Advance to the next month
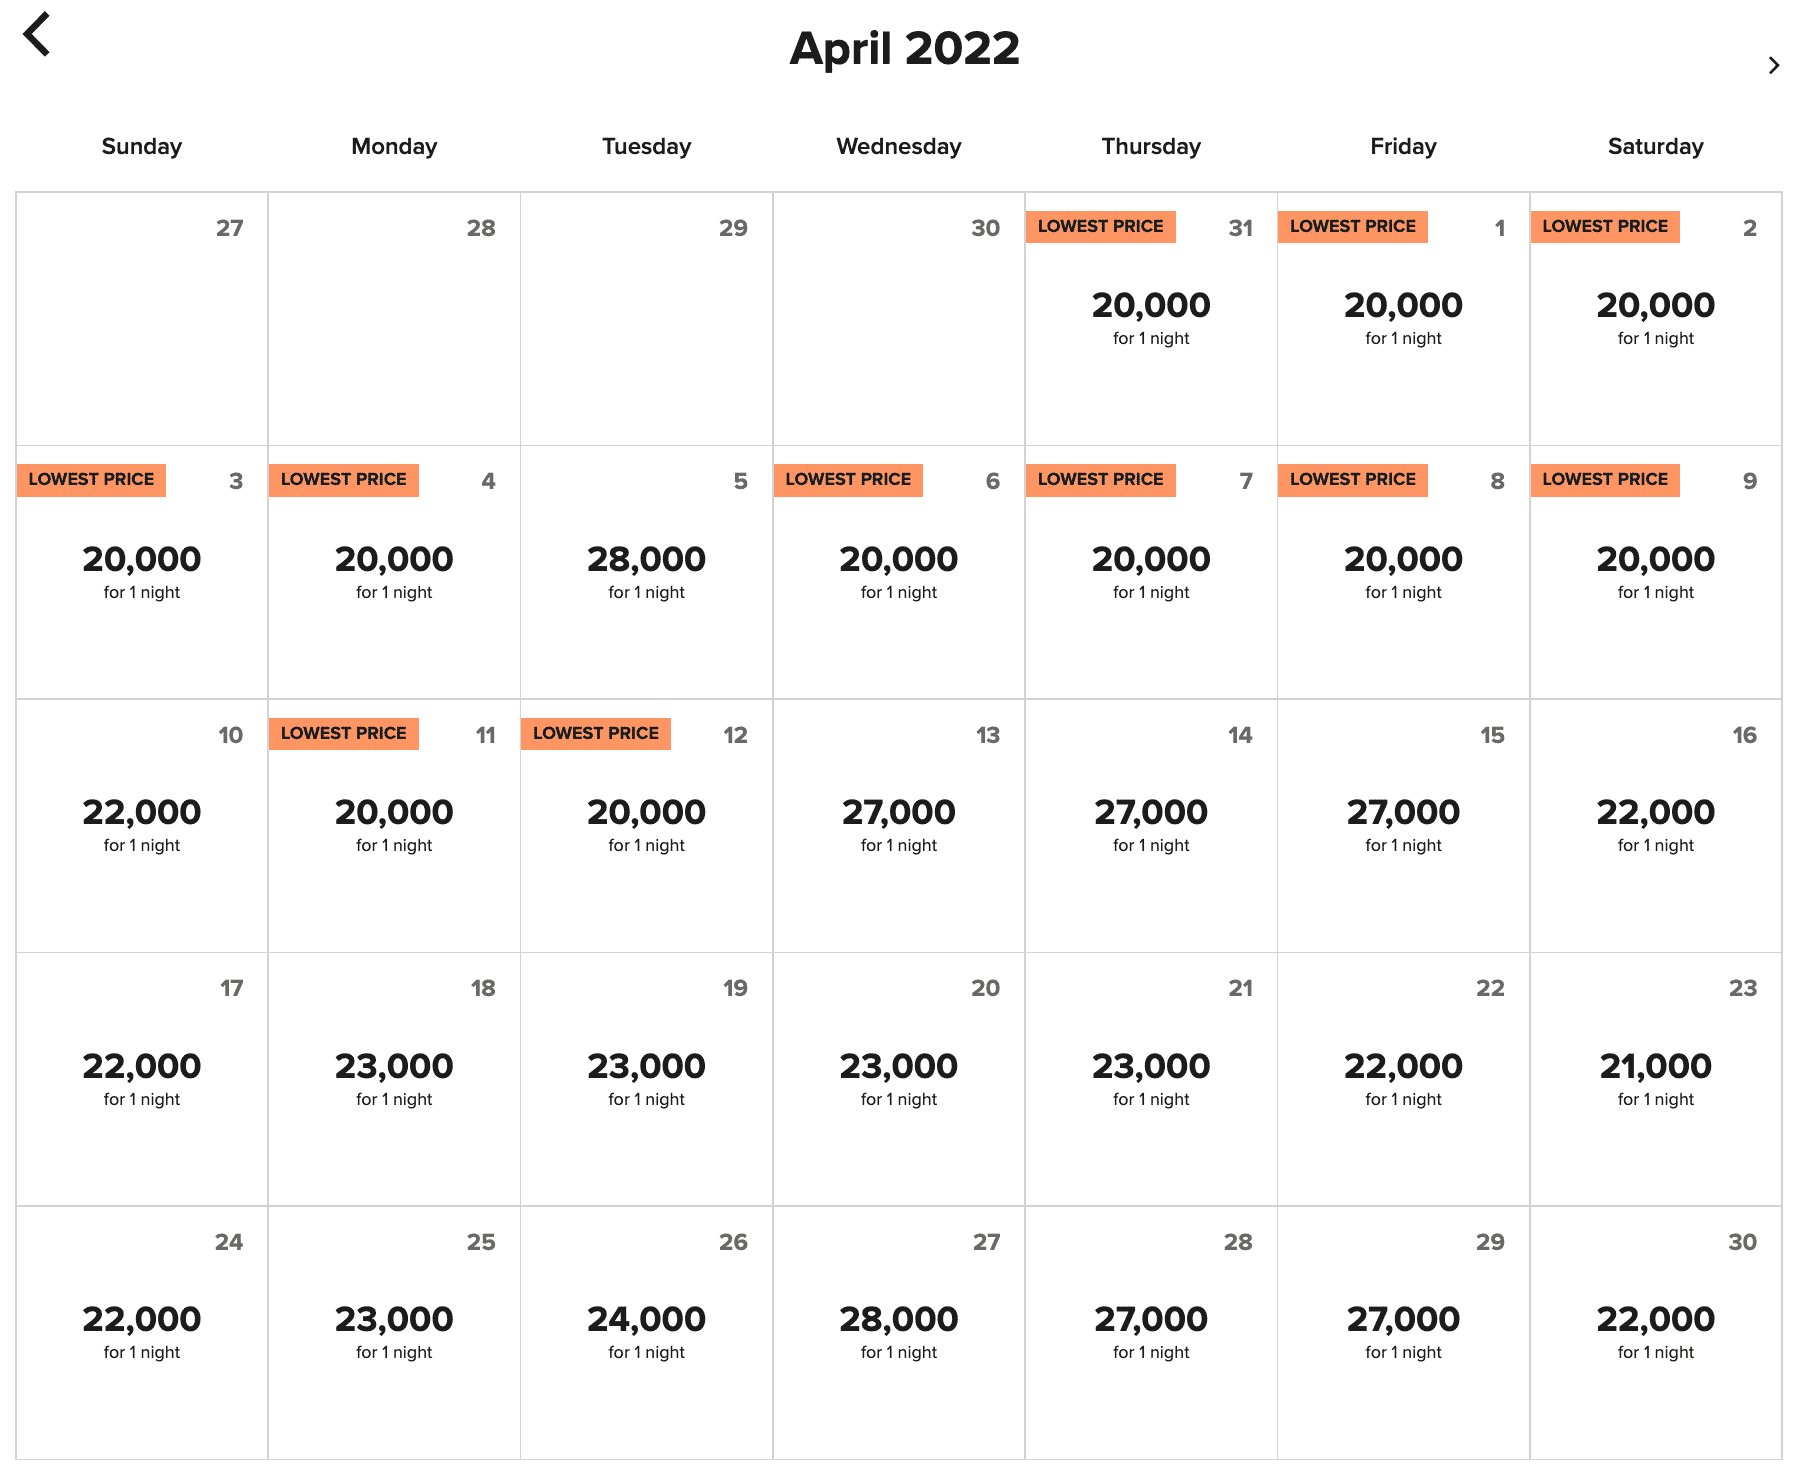 click(1773, 66)
